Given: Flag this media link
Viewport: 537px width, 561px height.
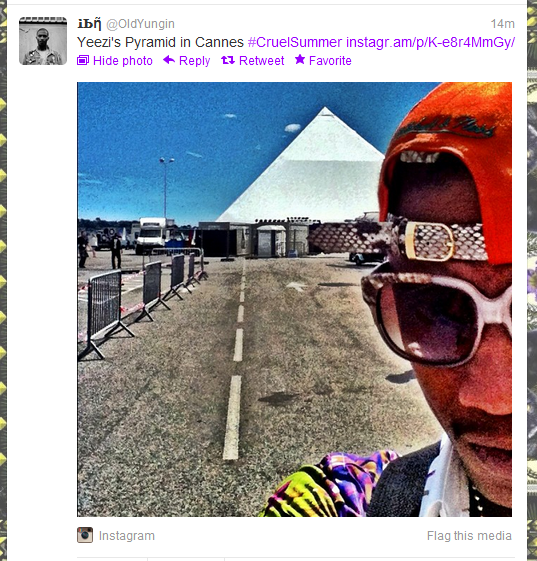Looking at the screenshot, I should click(469, 536).
